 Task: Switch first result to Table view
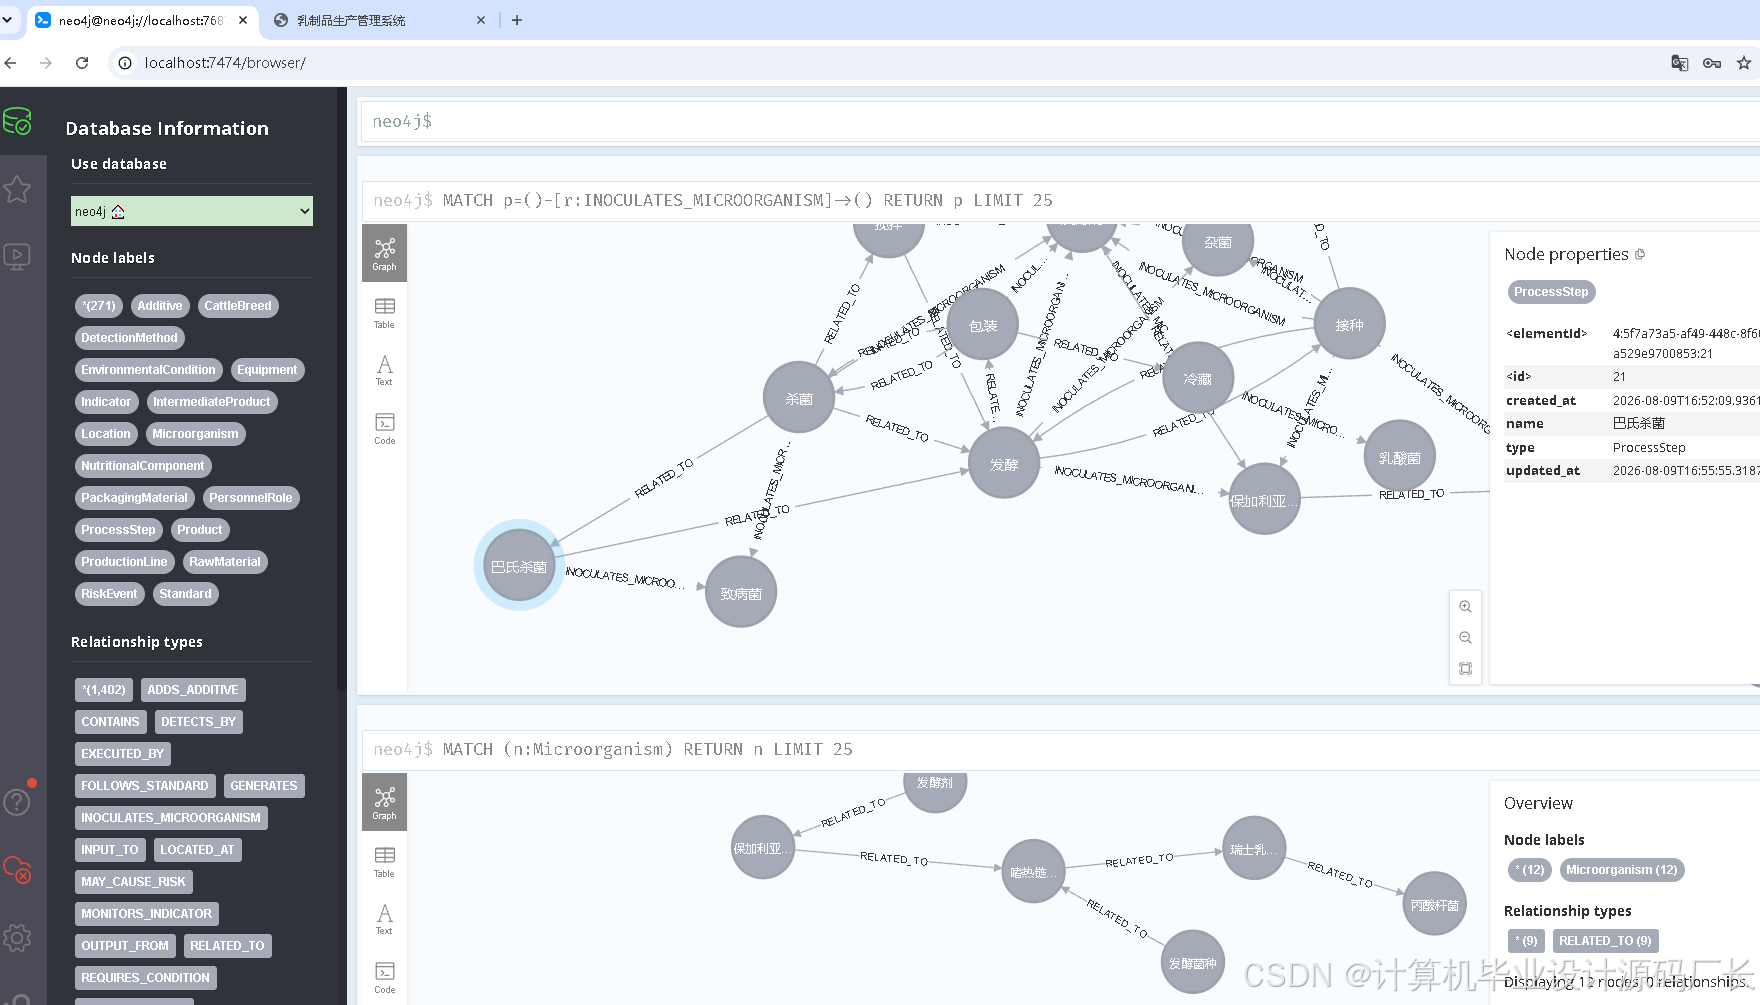(385, 312)
